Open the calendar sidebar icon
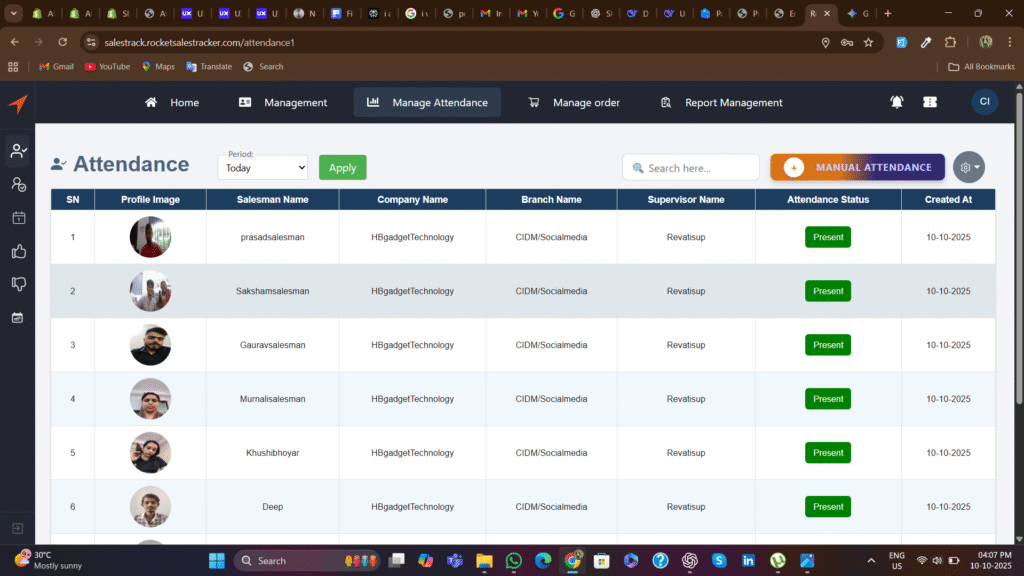Viewport: 1024px width, 576px height. point(18,218)
